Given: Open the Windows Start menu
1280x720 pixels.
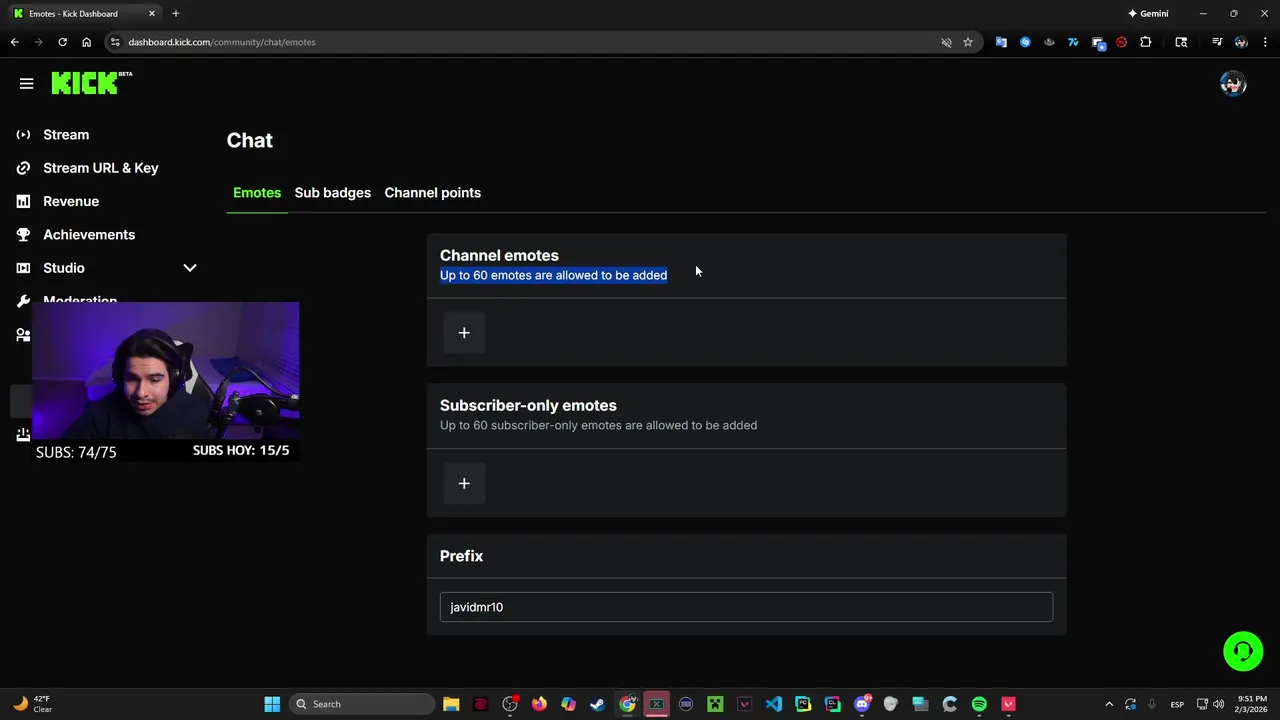Looking at the screenshot, I should click(272, 704).
